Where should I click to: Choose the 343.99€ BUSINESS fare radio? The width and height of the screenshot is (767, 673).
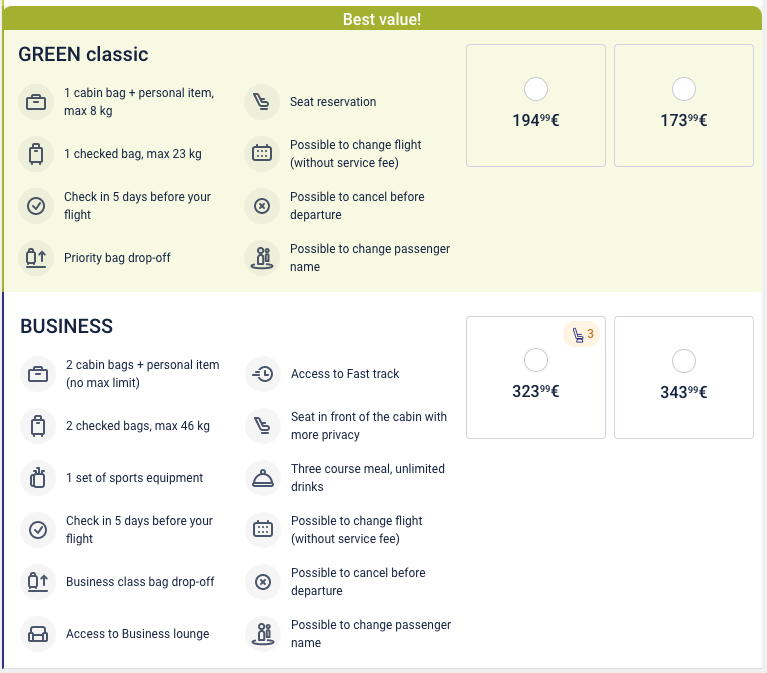coord(683,361)
